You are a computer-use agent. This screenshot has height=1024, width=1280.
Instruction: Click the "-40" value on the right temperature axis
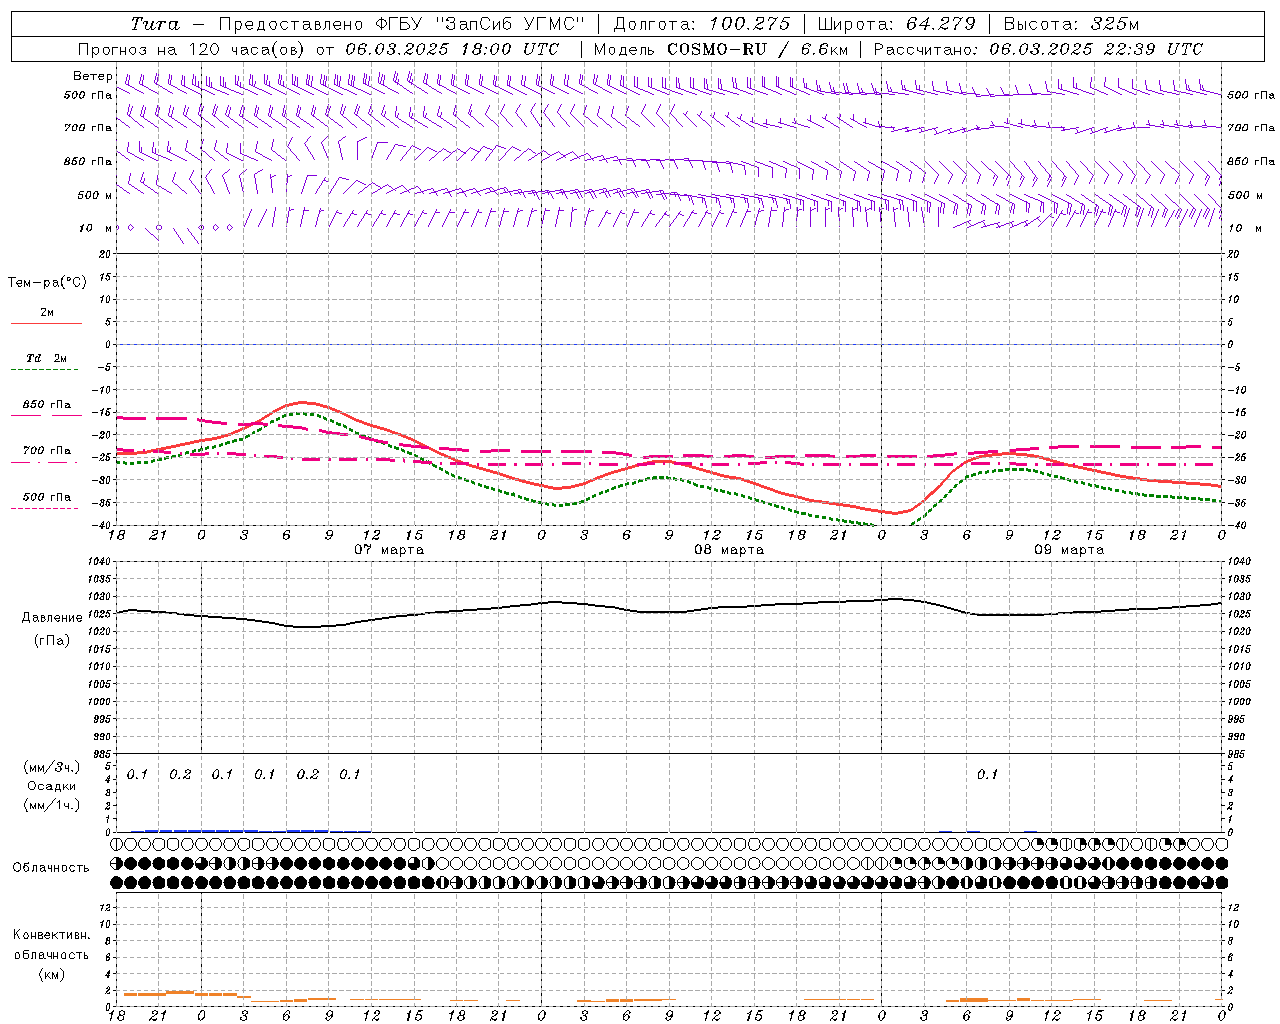click(x=1238, y=526)
